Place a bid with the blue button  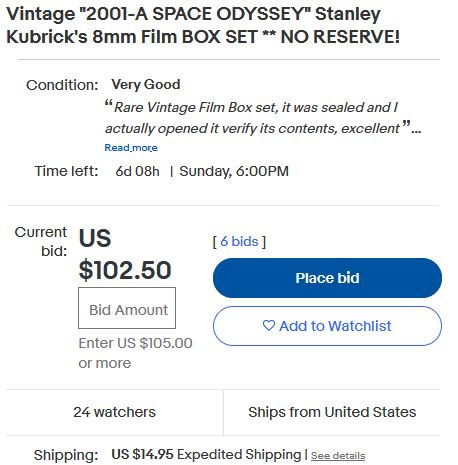tap(327, 278)
